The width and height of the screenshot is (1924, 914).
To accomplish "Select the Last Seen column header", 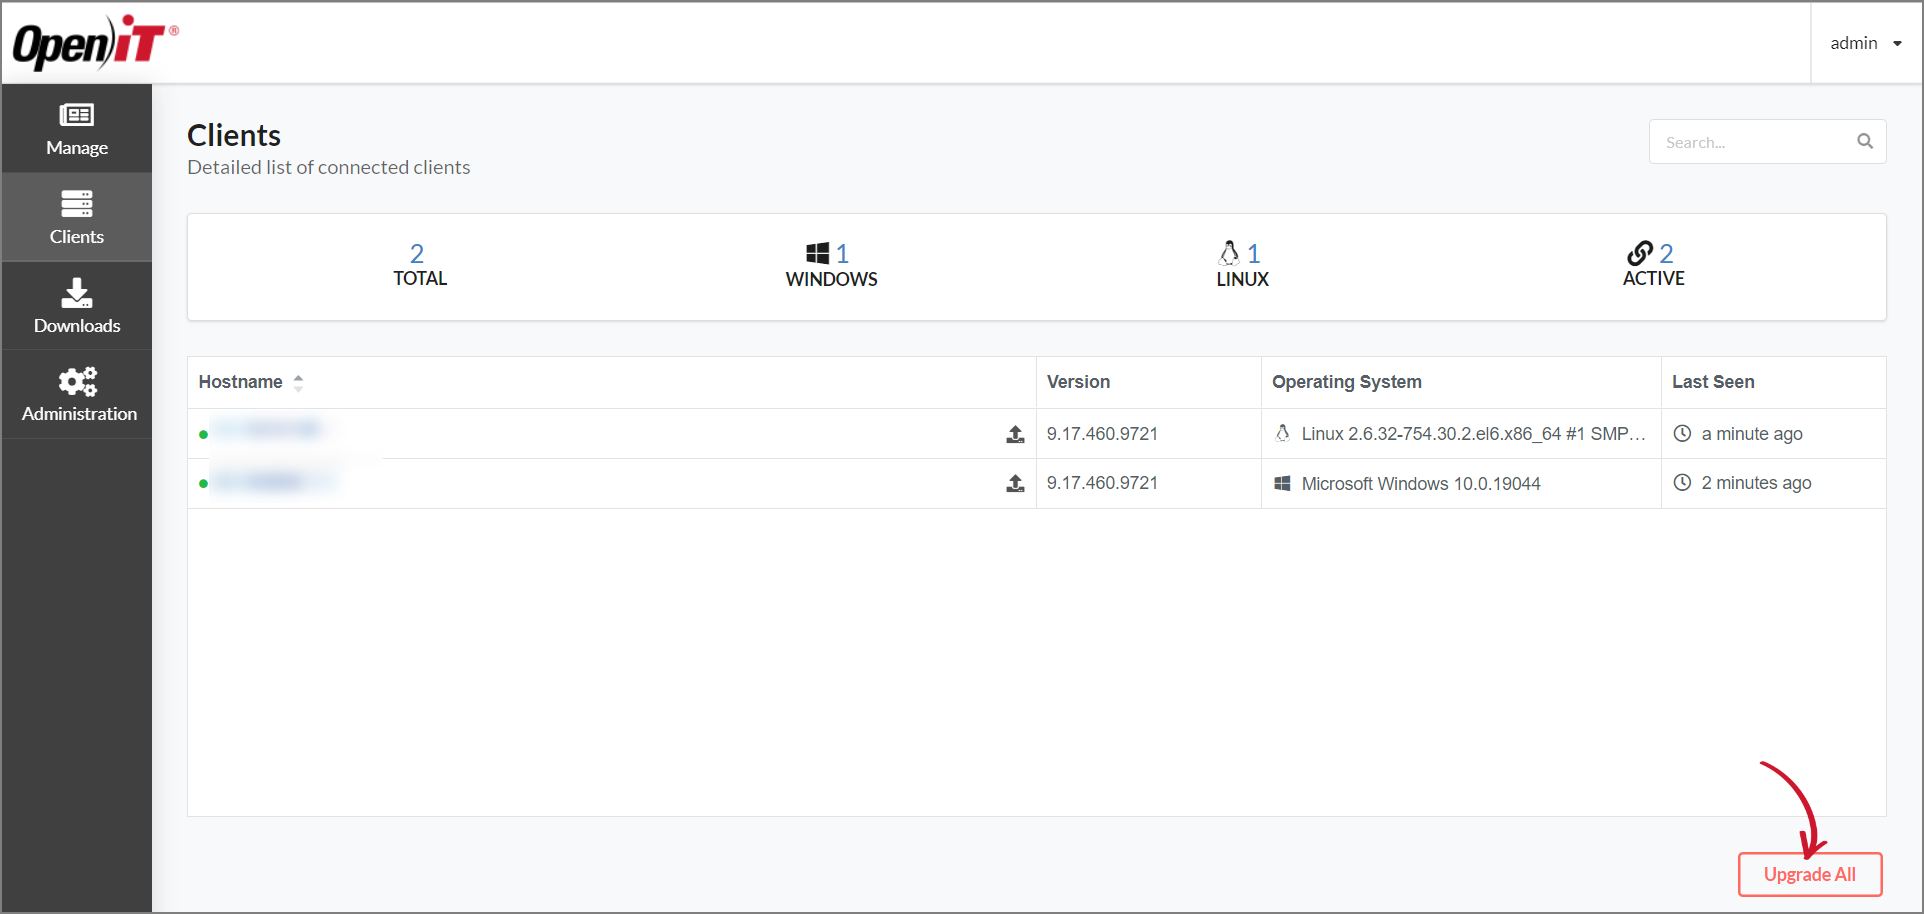I will click(1713, 381).
